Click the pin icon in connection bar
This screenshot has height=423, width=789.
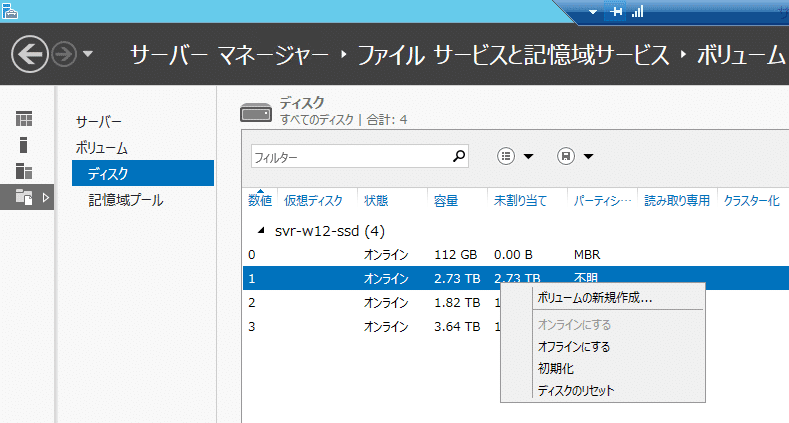[x=616, y=12]
